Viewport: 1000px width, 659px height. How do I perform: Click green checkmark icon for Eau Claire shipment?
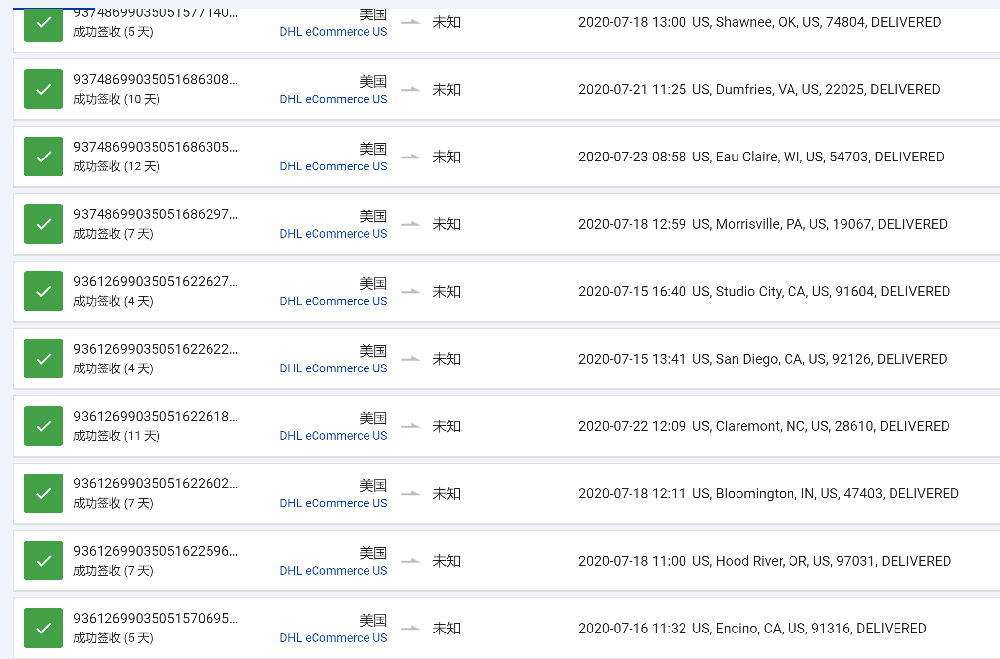(43, 156)
